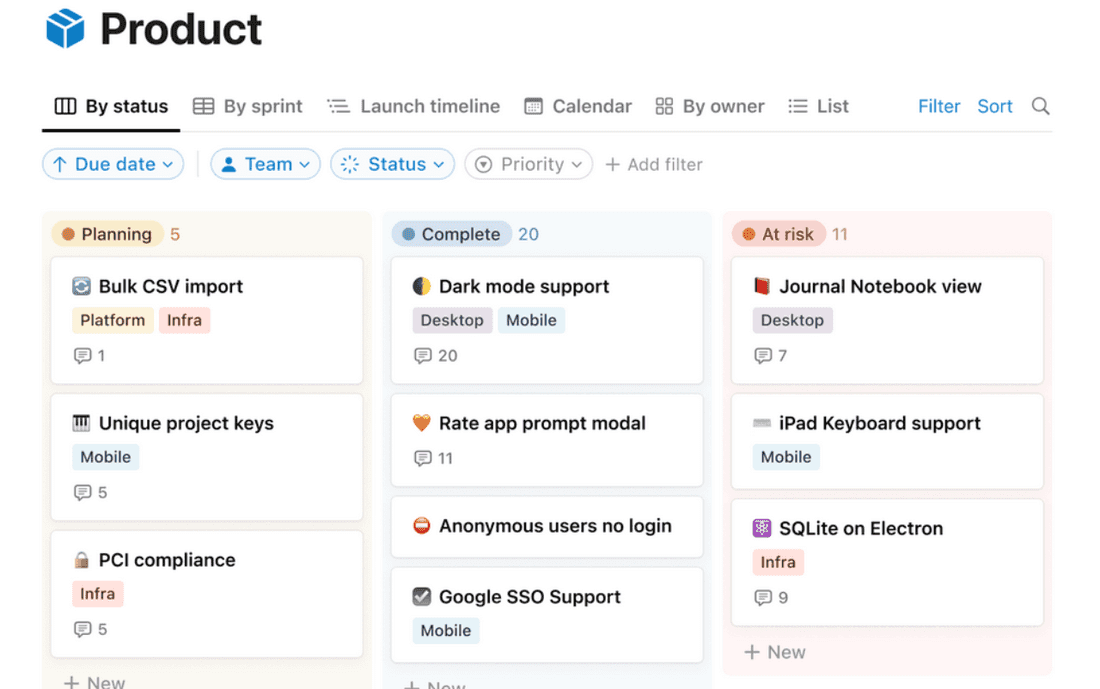
Task: Open the Team filter dropdown
Action: click(x=265, y=164)
